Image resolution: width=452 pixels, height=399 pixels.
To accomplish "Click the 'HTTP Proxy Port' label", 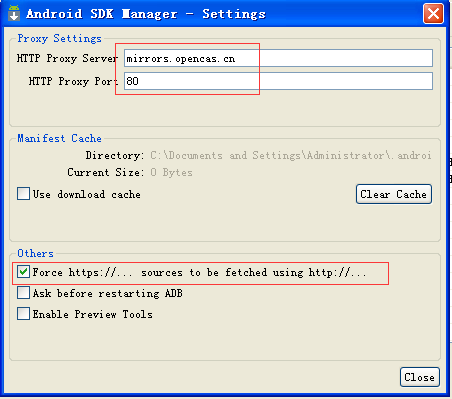I will pos(73,81).
